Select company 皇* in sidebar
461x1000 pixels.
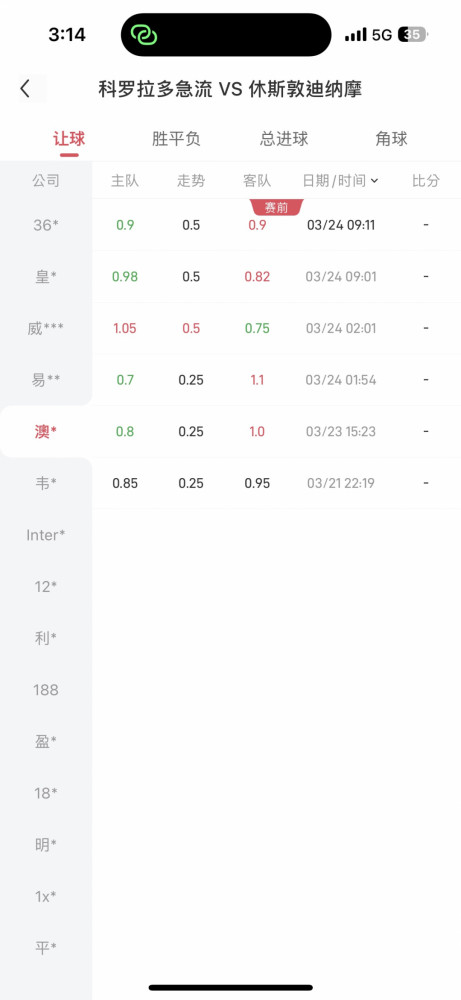[46, 277]
